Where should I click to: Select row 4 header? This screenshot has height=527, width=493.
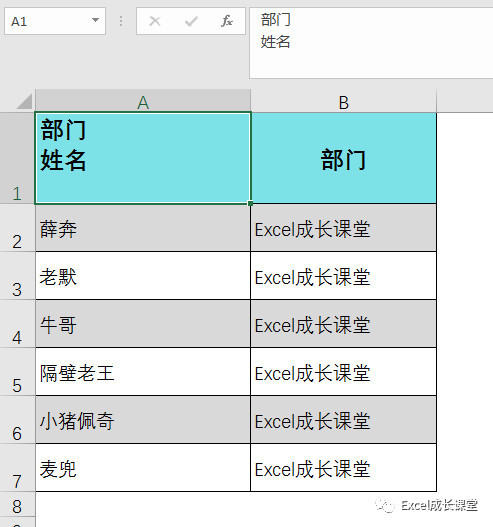pos(17,324)
